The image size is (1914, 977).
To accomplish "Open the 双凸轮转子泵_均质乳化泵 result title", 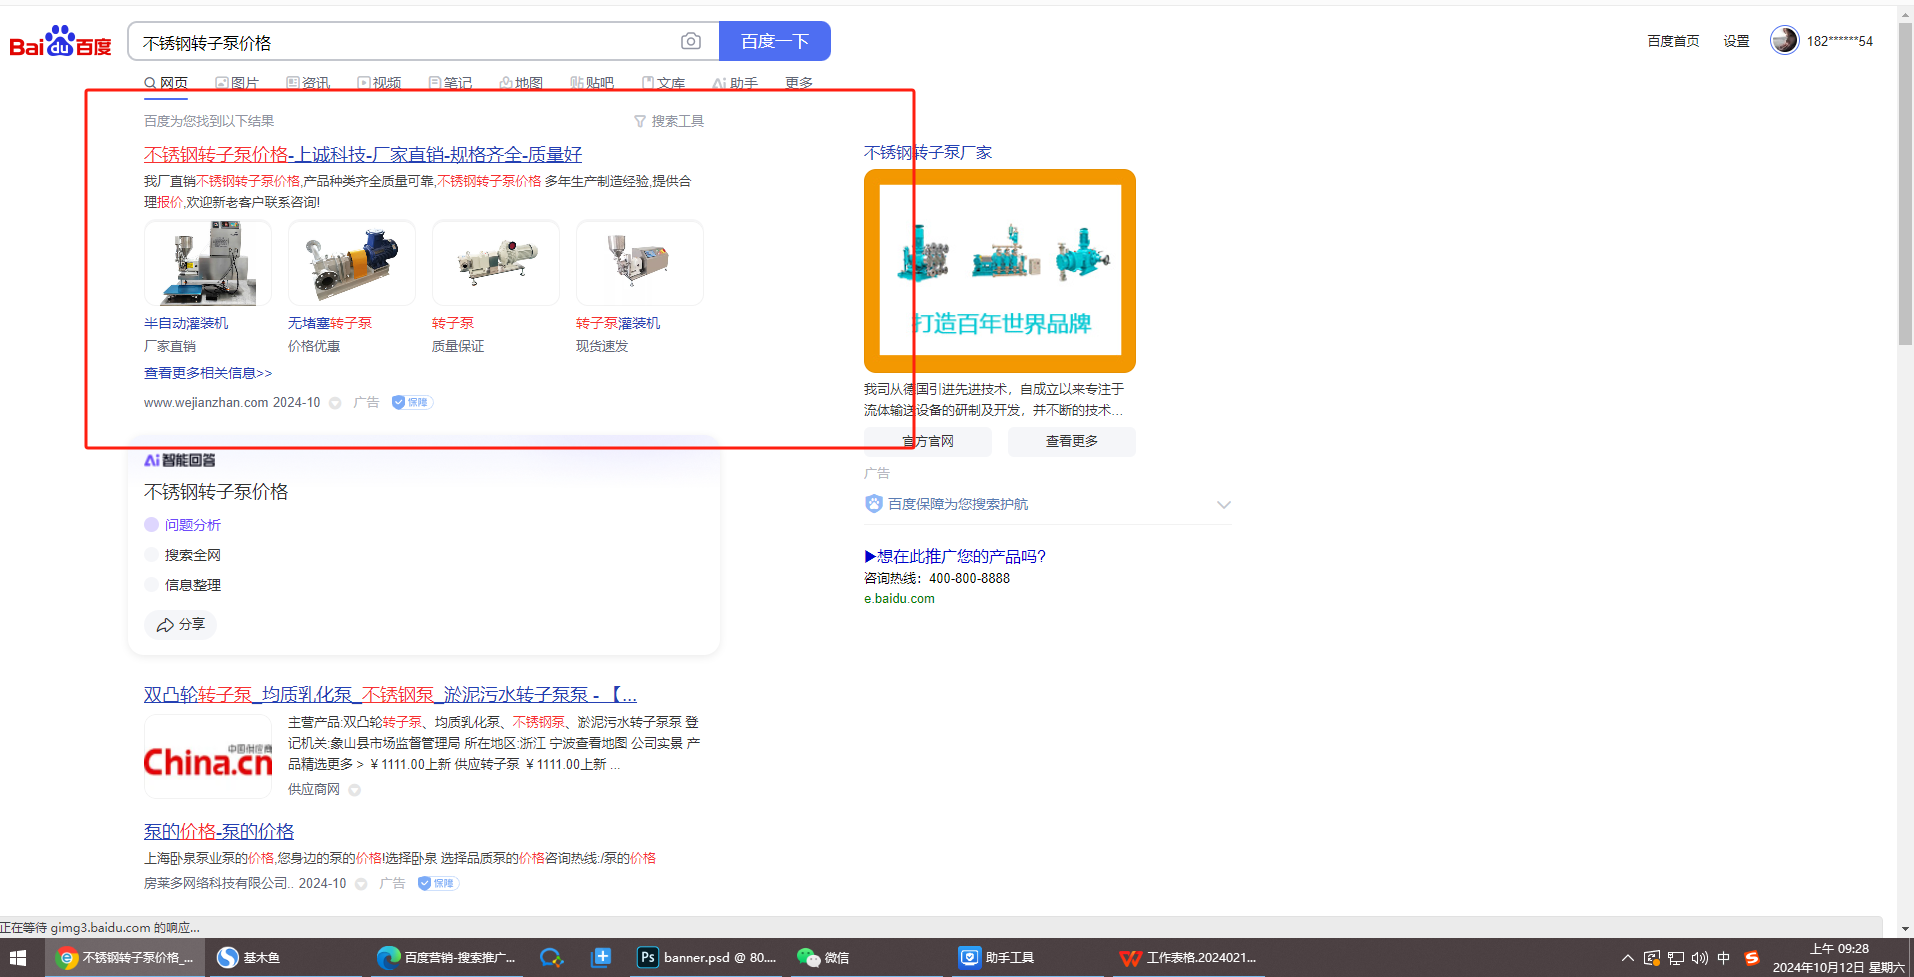I will [390, 694].
